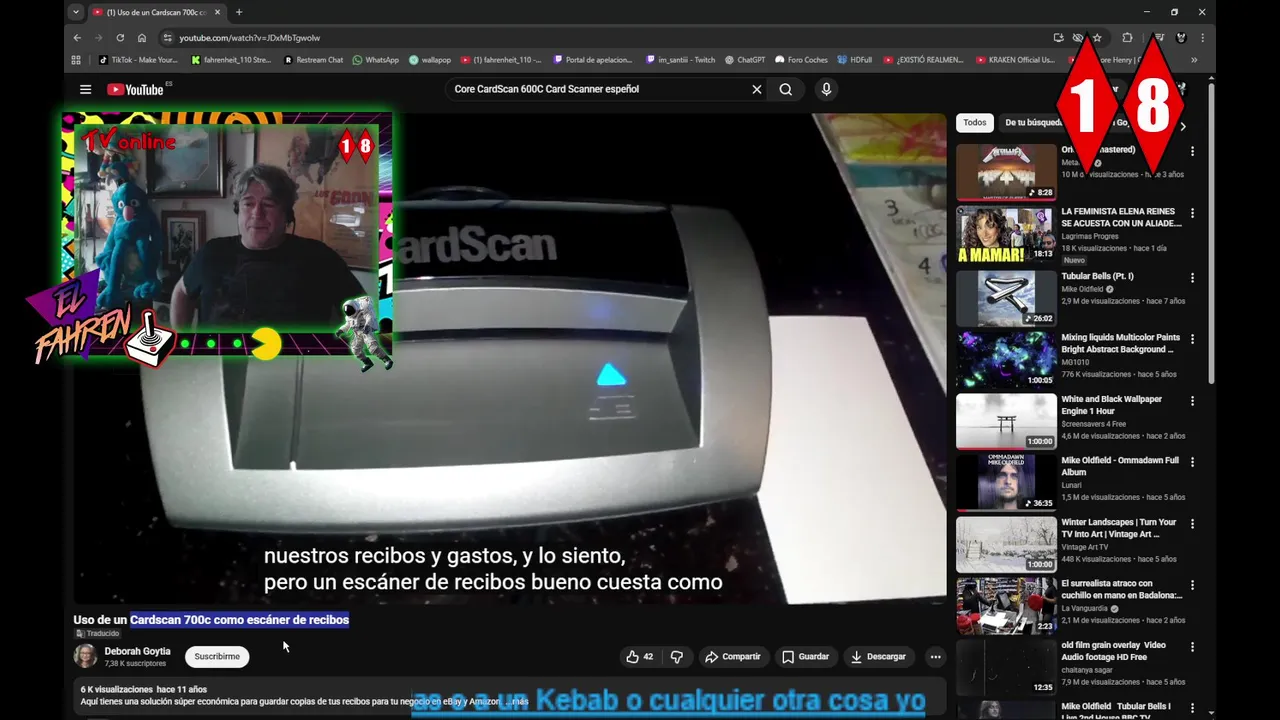1280x720 pixels.
Task: Open Foro Coches bookmark
Action: pyautogui.click(x=801, y=60)
